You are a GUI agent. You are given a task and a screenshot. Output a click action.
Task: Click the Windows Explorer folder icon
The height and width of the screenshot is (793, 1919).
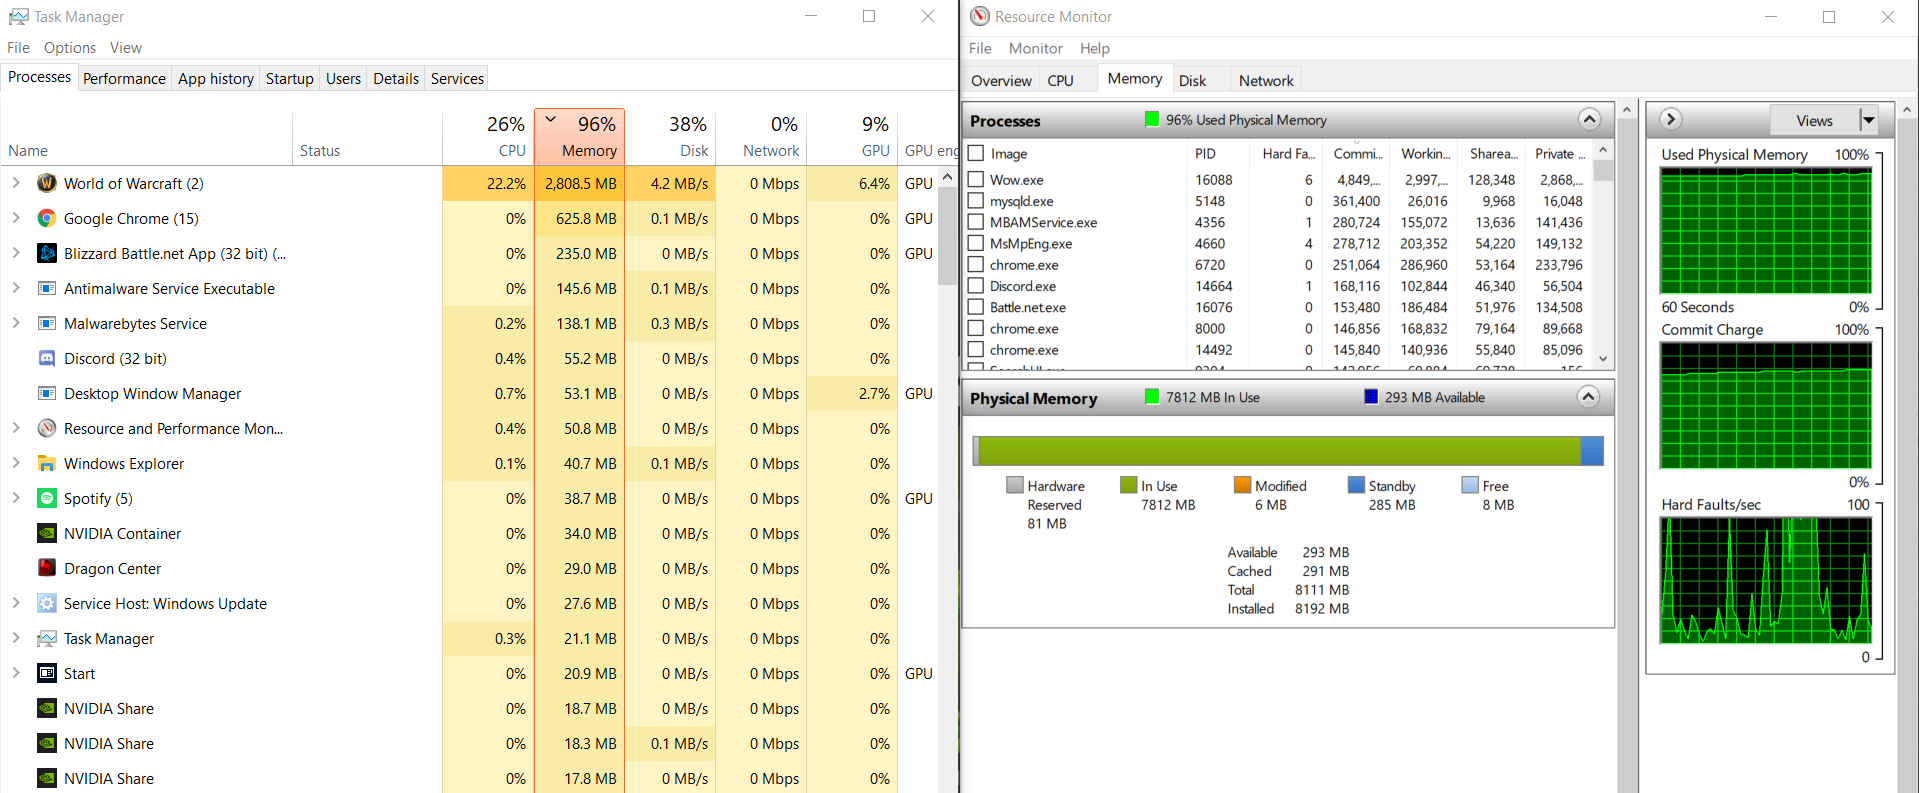pyautogui.click(x=46, y=463)
